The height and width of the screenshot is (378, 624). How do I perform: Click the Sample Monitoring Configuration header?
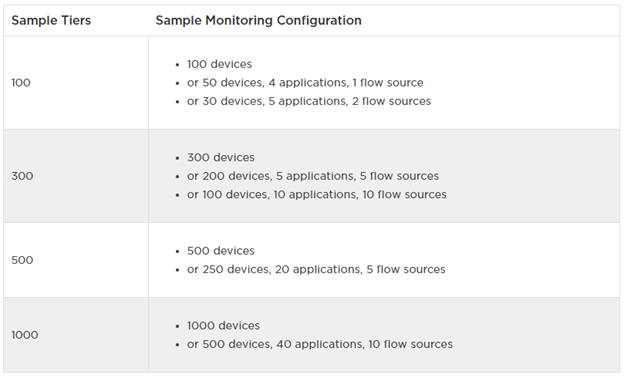[258, 20]
